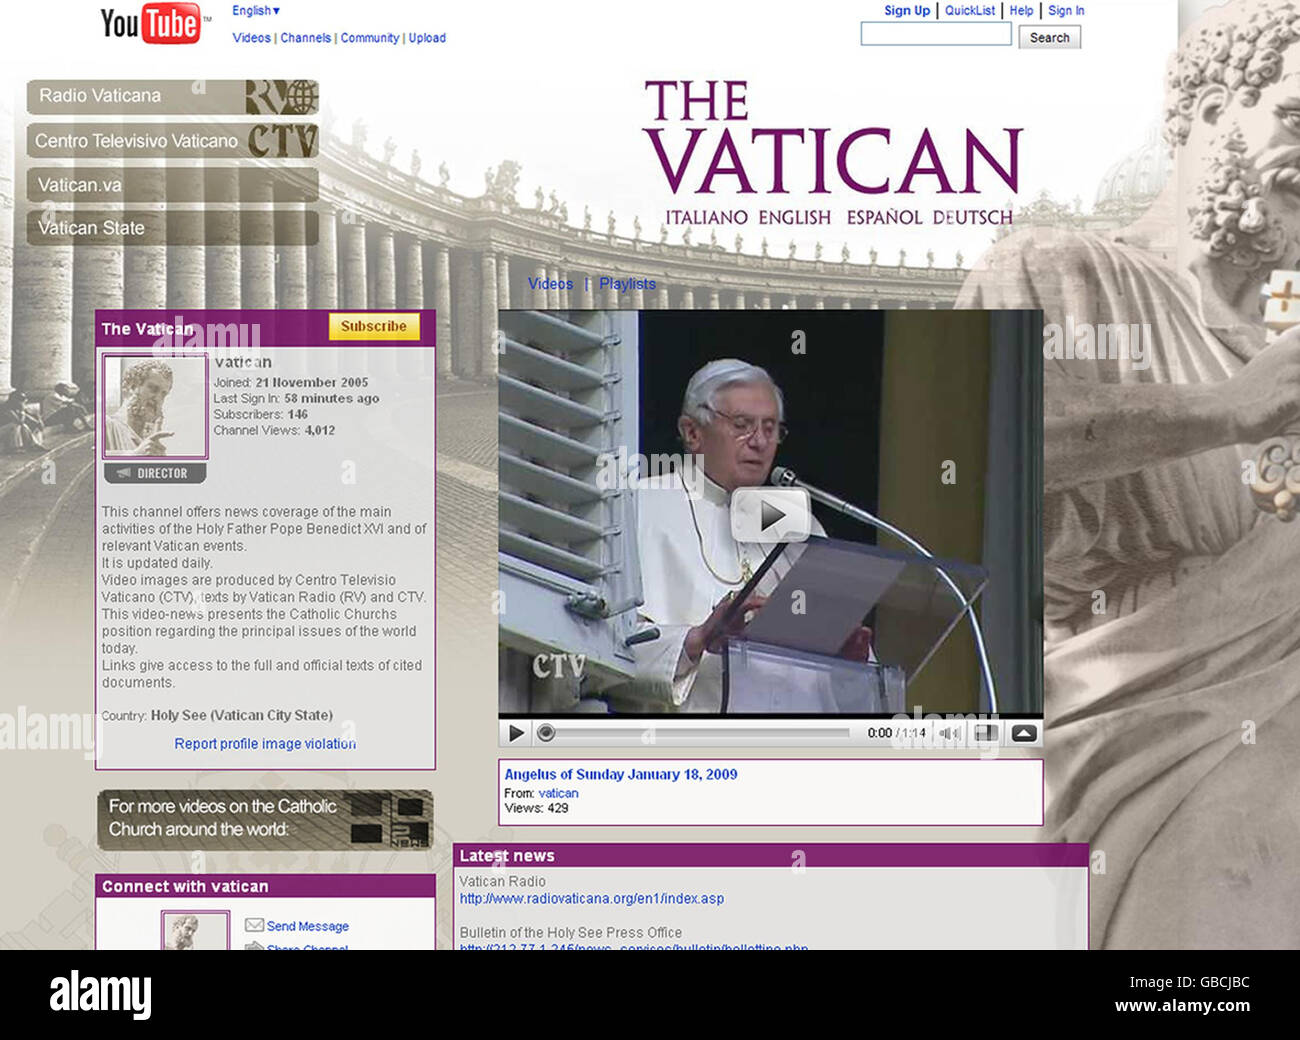Select ENGLISH language under Vatican title

[794, 218]
